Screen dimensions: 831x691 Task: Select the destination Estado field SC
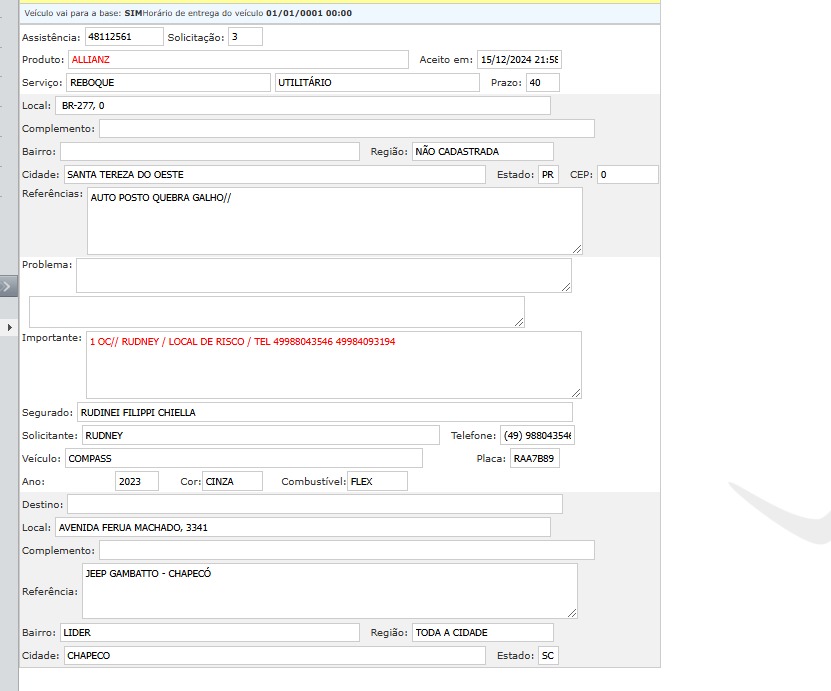tap(547, 656)
